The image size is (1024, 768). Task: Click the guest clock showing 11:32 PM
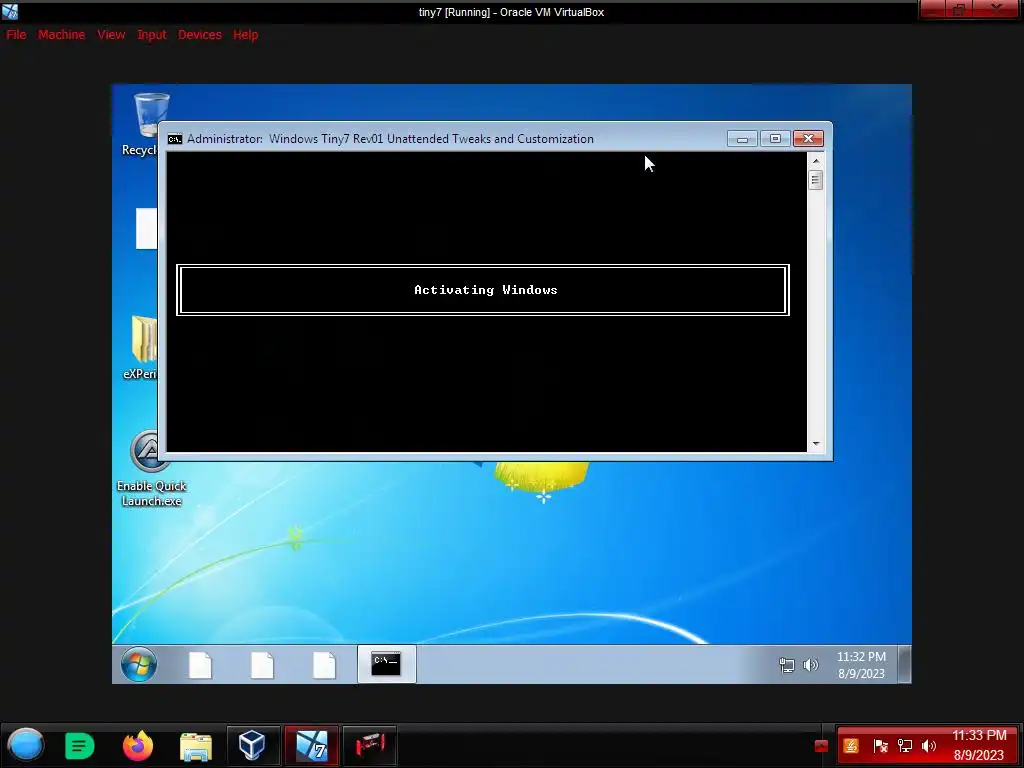pyautogui.click(x=861, y=665)
